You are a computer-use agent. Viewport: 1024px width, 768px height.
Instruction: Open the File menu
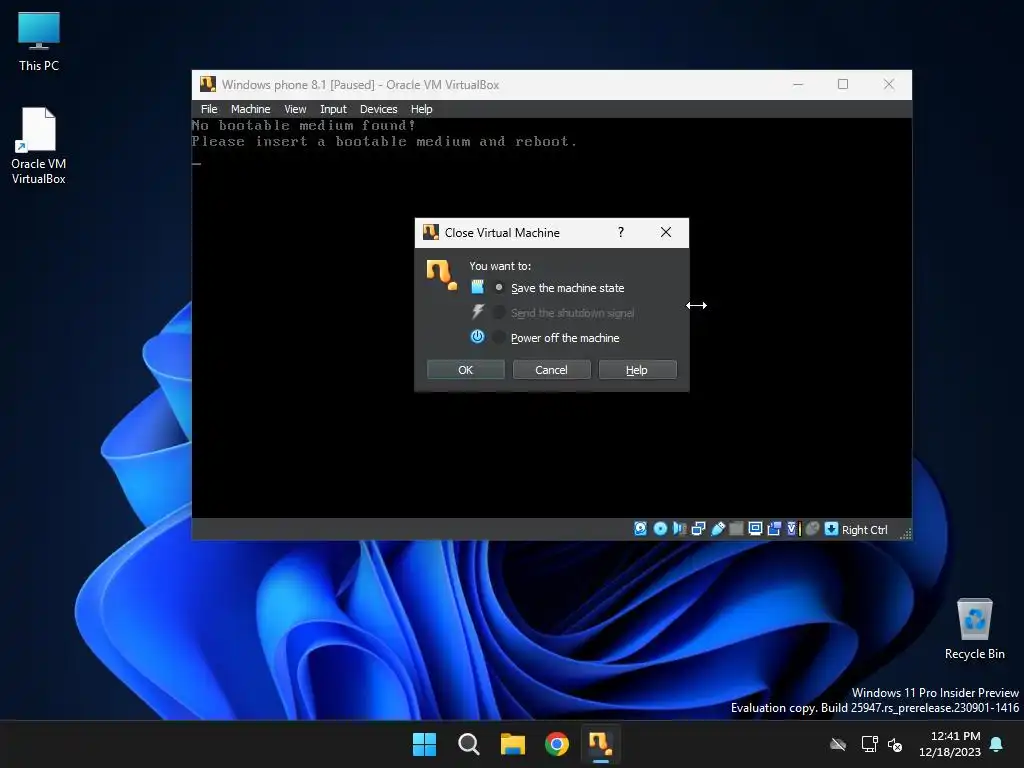coord(209,109)
